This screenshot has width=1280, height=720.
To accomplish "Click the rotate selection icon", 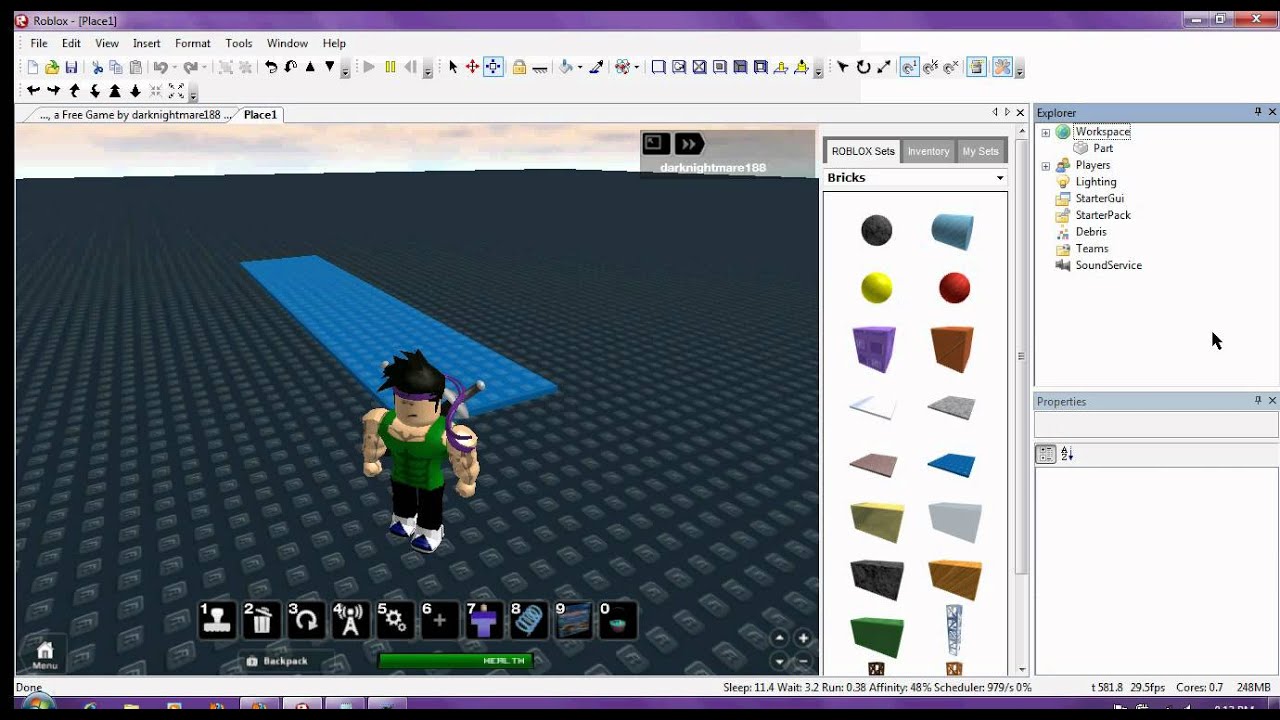I will tap(271, 67).
